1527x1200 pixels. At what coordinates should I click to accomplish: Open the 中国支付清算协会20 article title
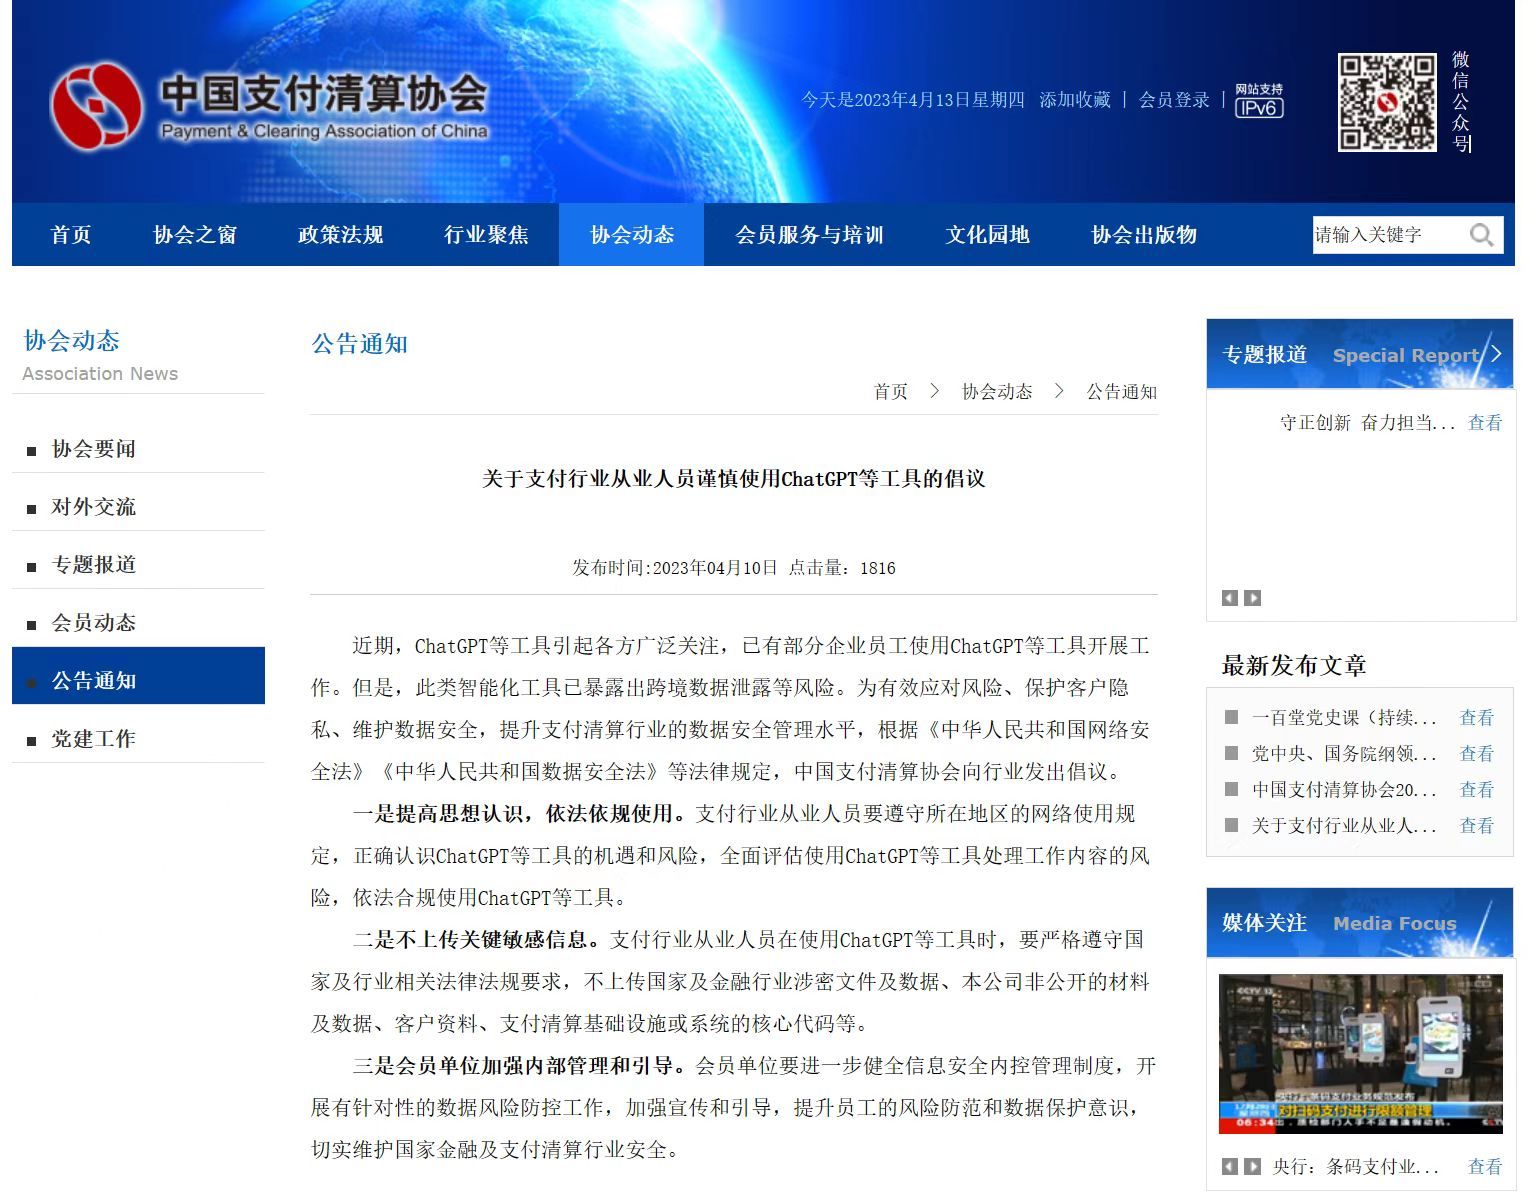pos(1344,790)
